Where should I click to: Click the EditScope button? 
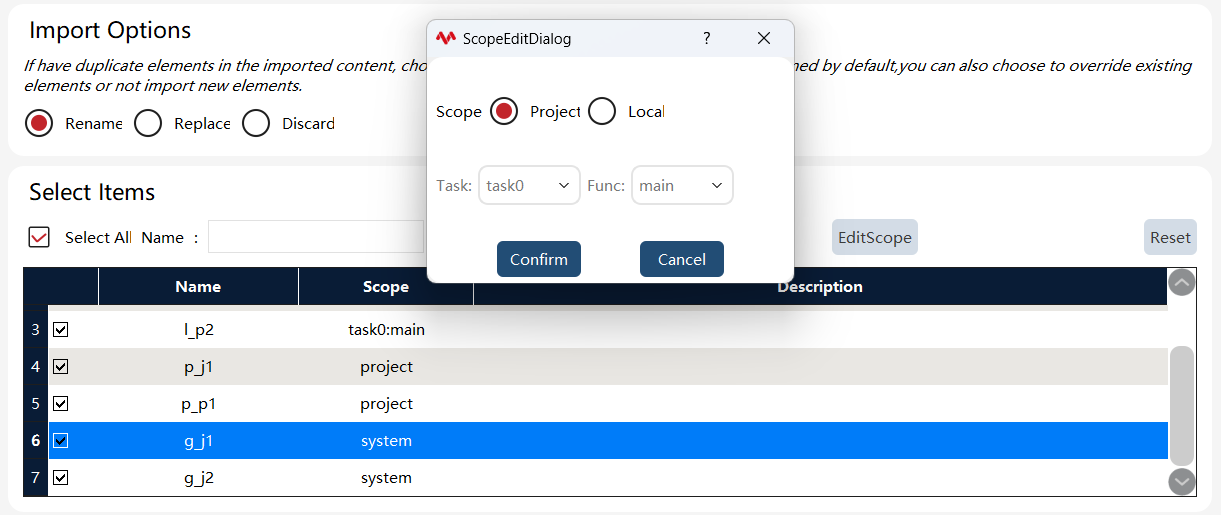[x=875, y=237]
